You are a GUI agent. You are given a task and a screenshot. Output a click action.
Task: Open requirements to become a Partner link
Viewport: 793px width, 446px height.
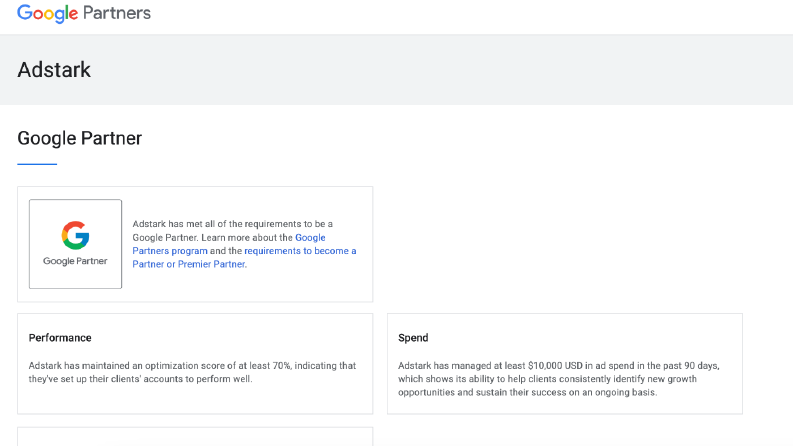click(x=244, y=257)
